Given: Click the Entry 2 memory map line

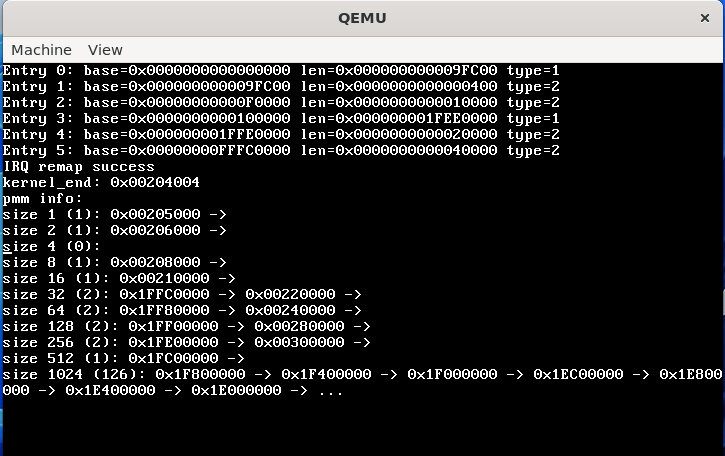Looking at the screenshot, I should [281, 103].
